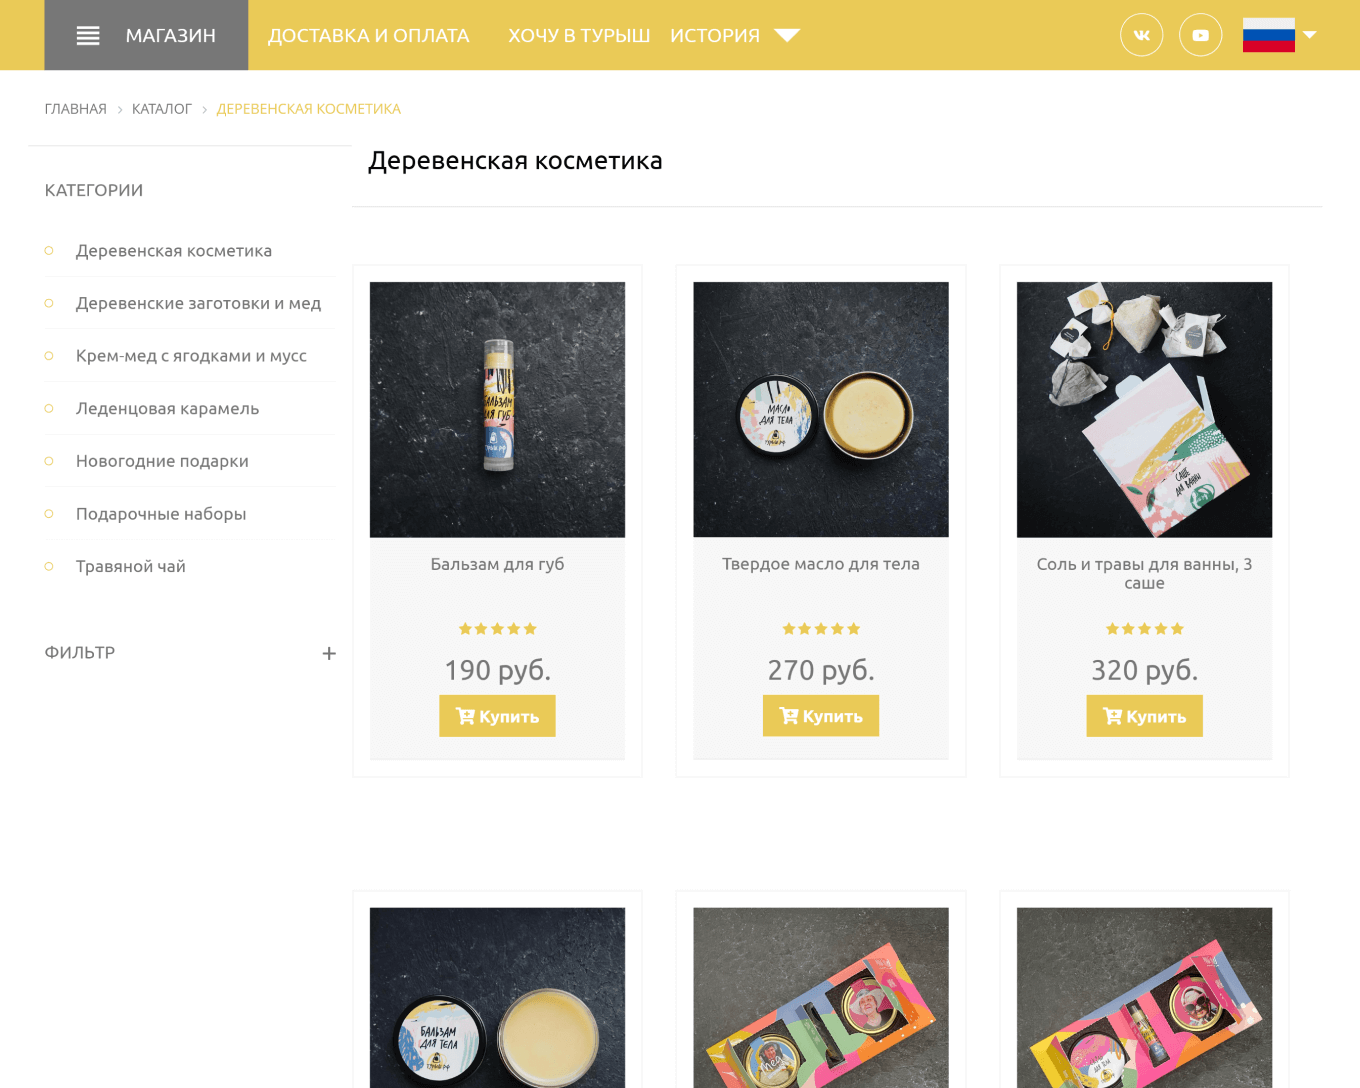This screenshot has height=1088, width=1360.
Task: Open the VK social network icon
Action: pos(1141,35)
